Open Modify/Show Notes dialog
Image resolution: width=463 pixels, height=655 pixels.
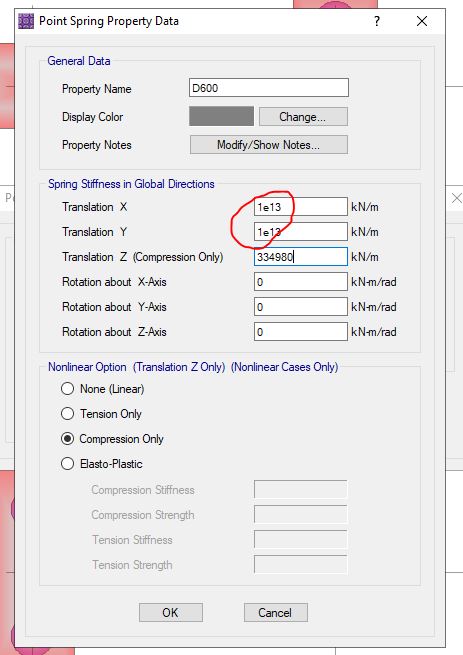click(269, 145)
